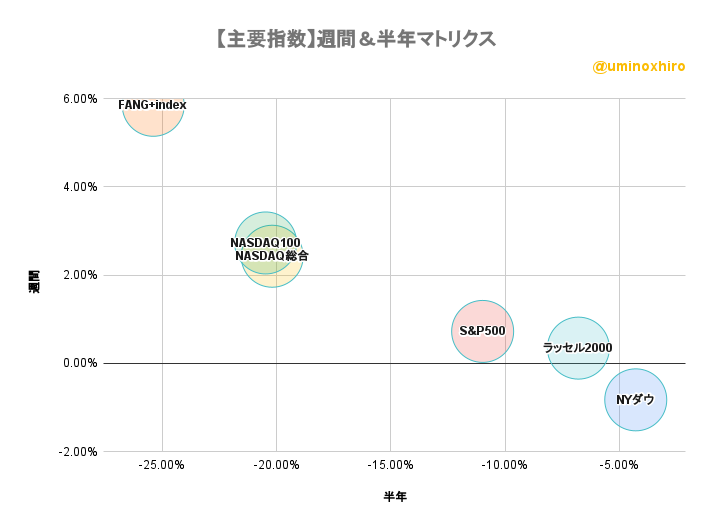This screenshot has width=712, height=530.
Task: Click the NASDAQ100 data label
Action: point(265,243)
